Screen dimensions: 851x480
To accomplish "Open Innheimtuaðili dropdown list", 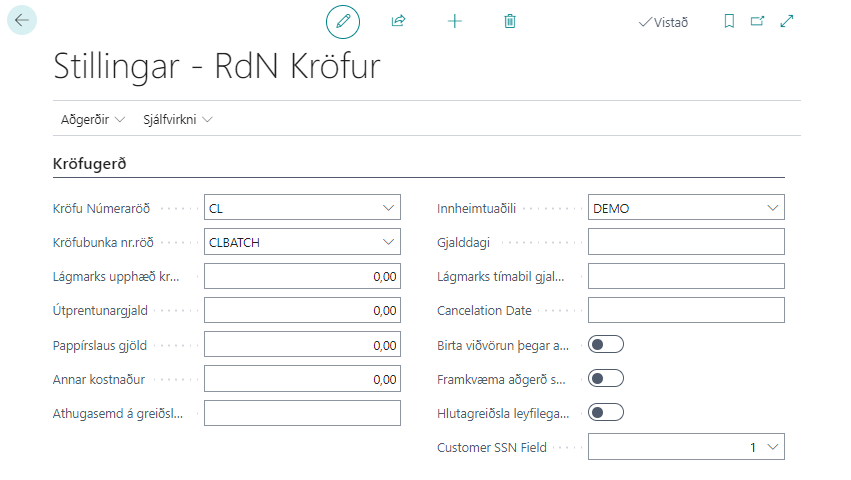I will coord(772,208).
